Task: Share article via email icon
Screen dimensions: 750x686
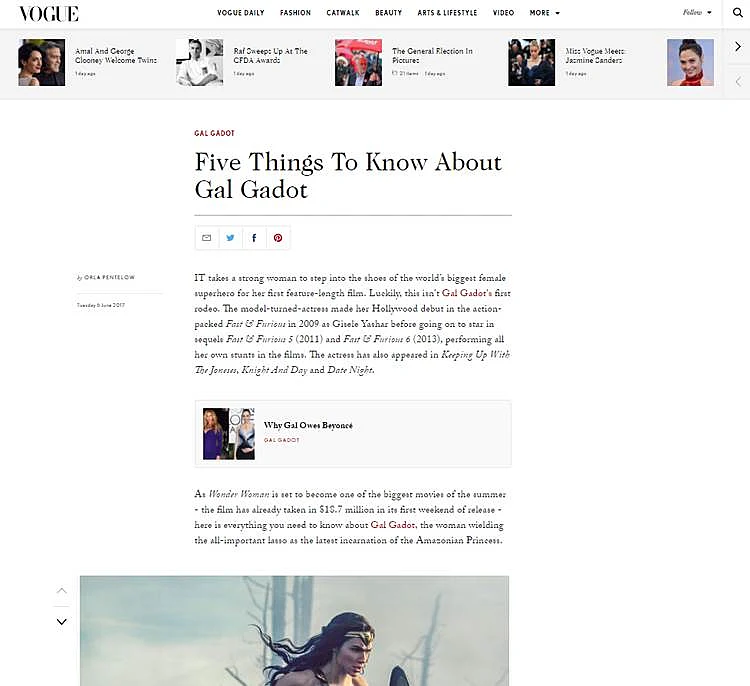Action: (207, 238)
